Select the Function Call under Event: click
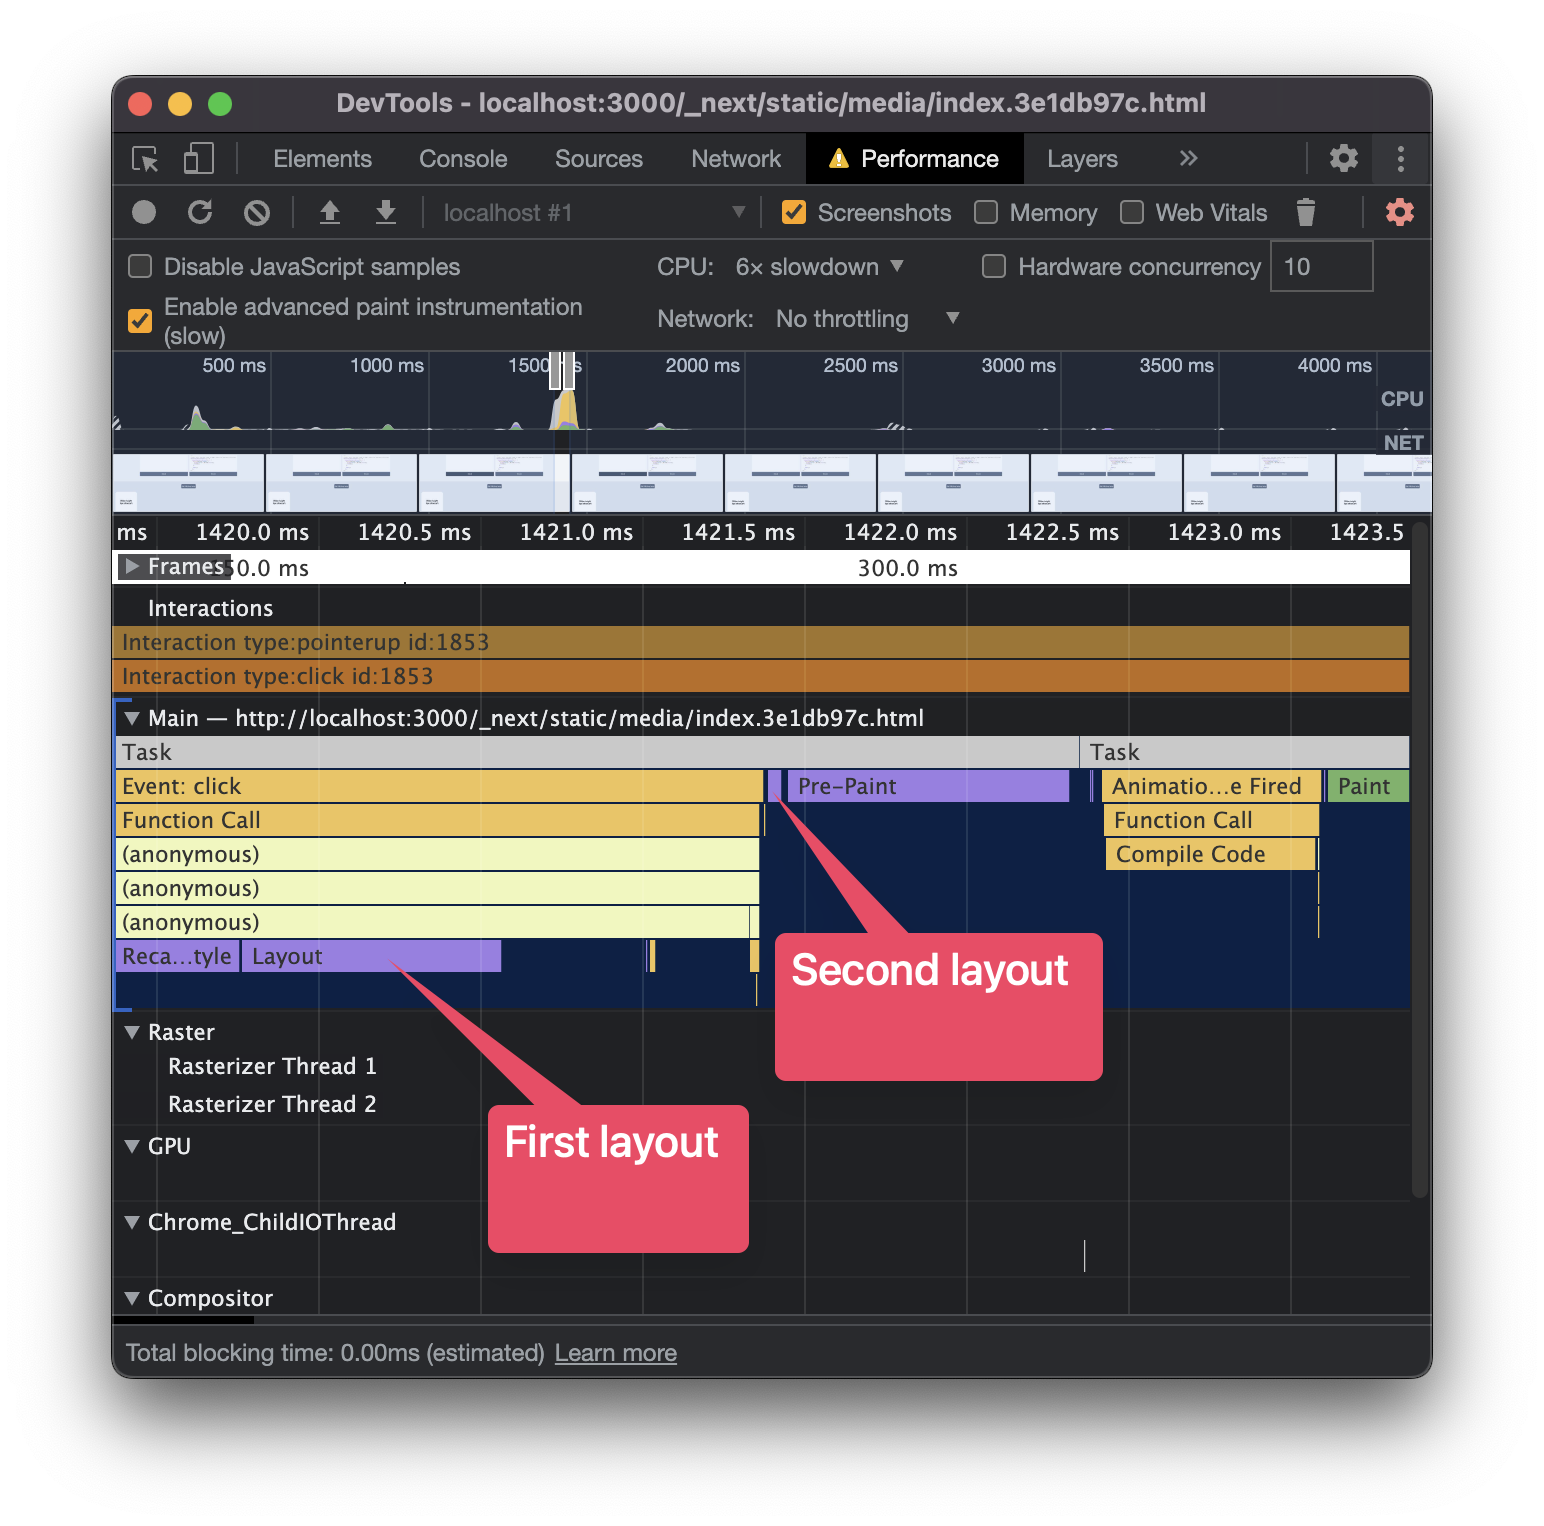Image resolution: width=1544 pixels, height=1526 pixels. (438, 820)
